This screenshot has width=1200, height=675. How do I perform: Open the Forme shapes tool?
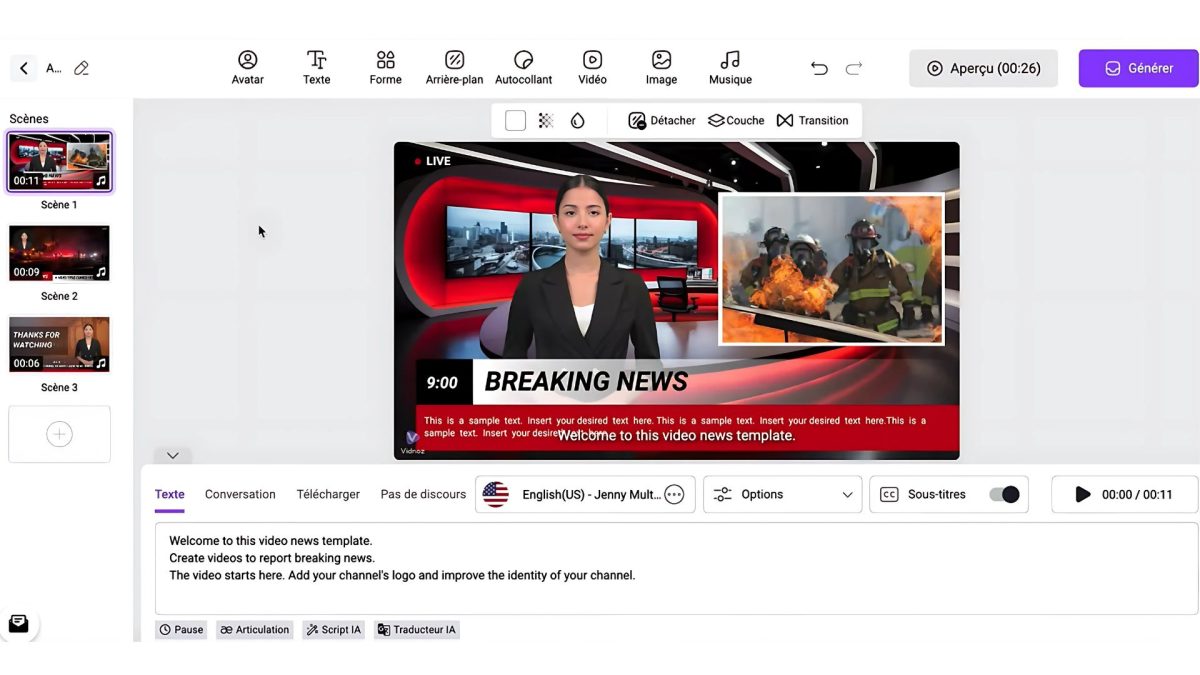tap(385, 68)
